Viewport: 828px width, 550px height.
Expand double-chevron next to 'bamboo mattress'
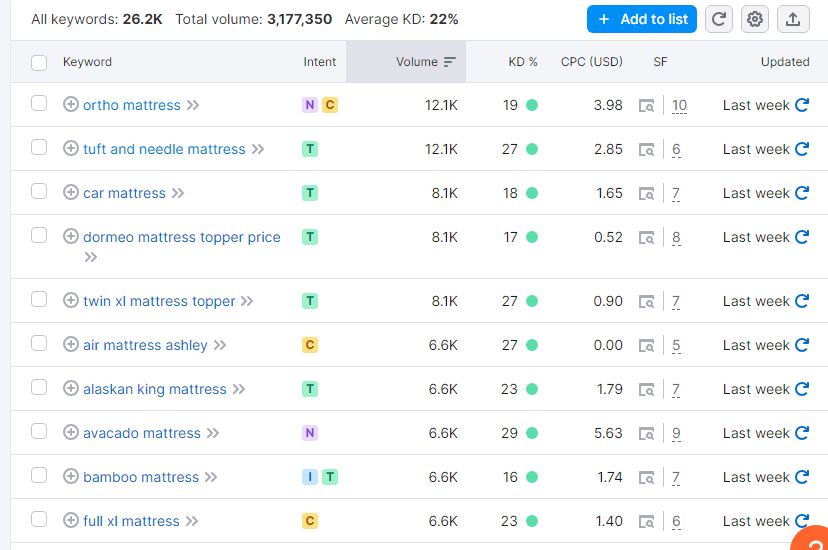(x=211, y=477)
